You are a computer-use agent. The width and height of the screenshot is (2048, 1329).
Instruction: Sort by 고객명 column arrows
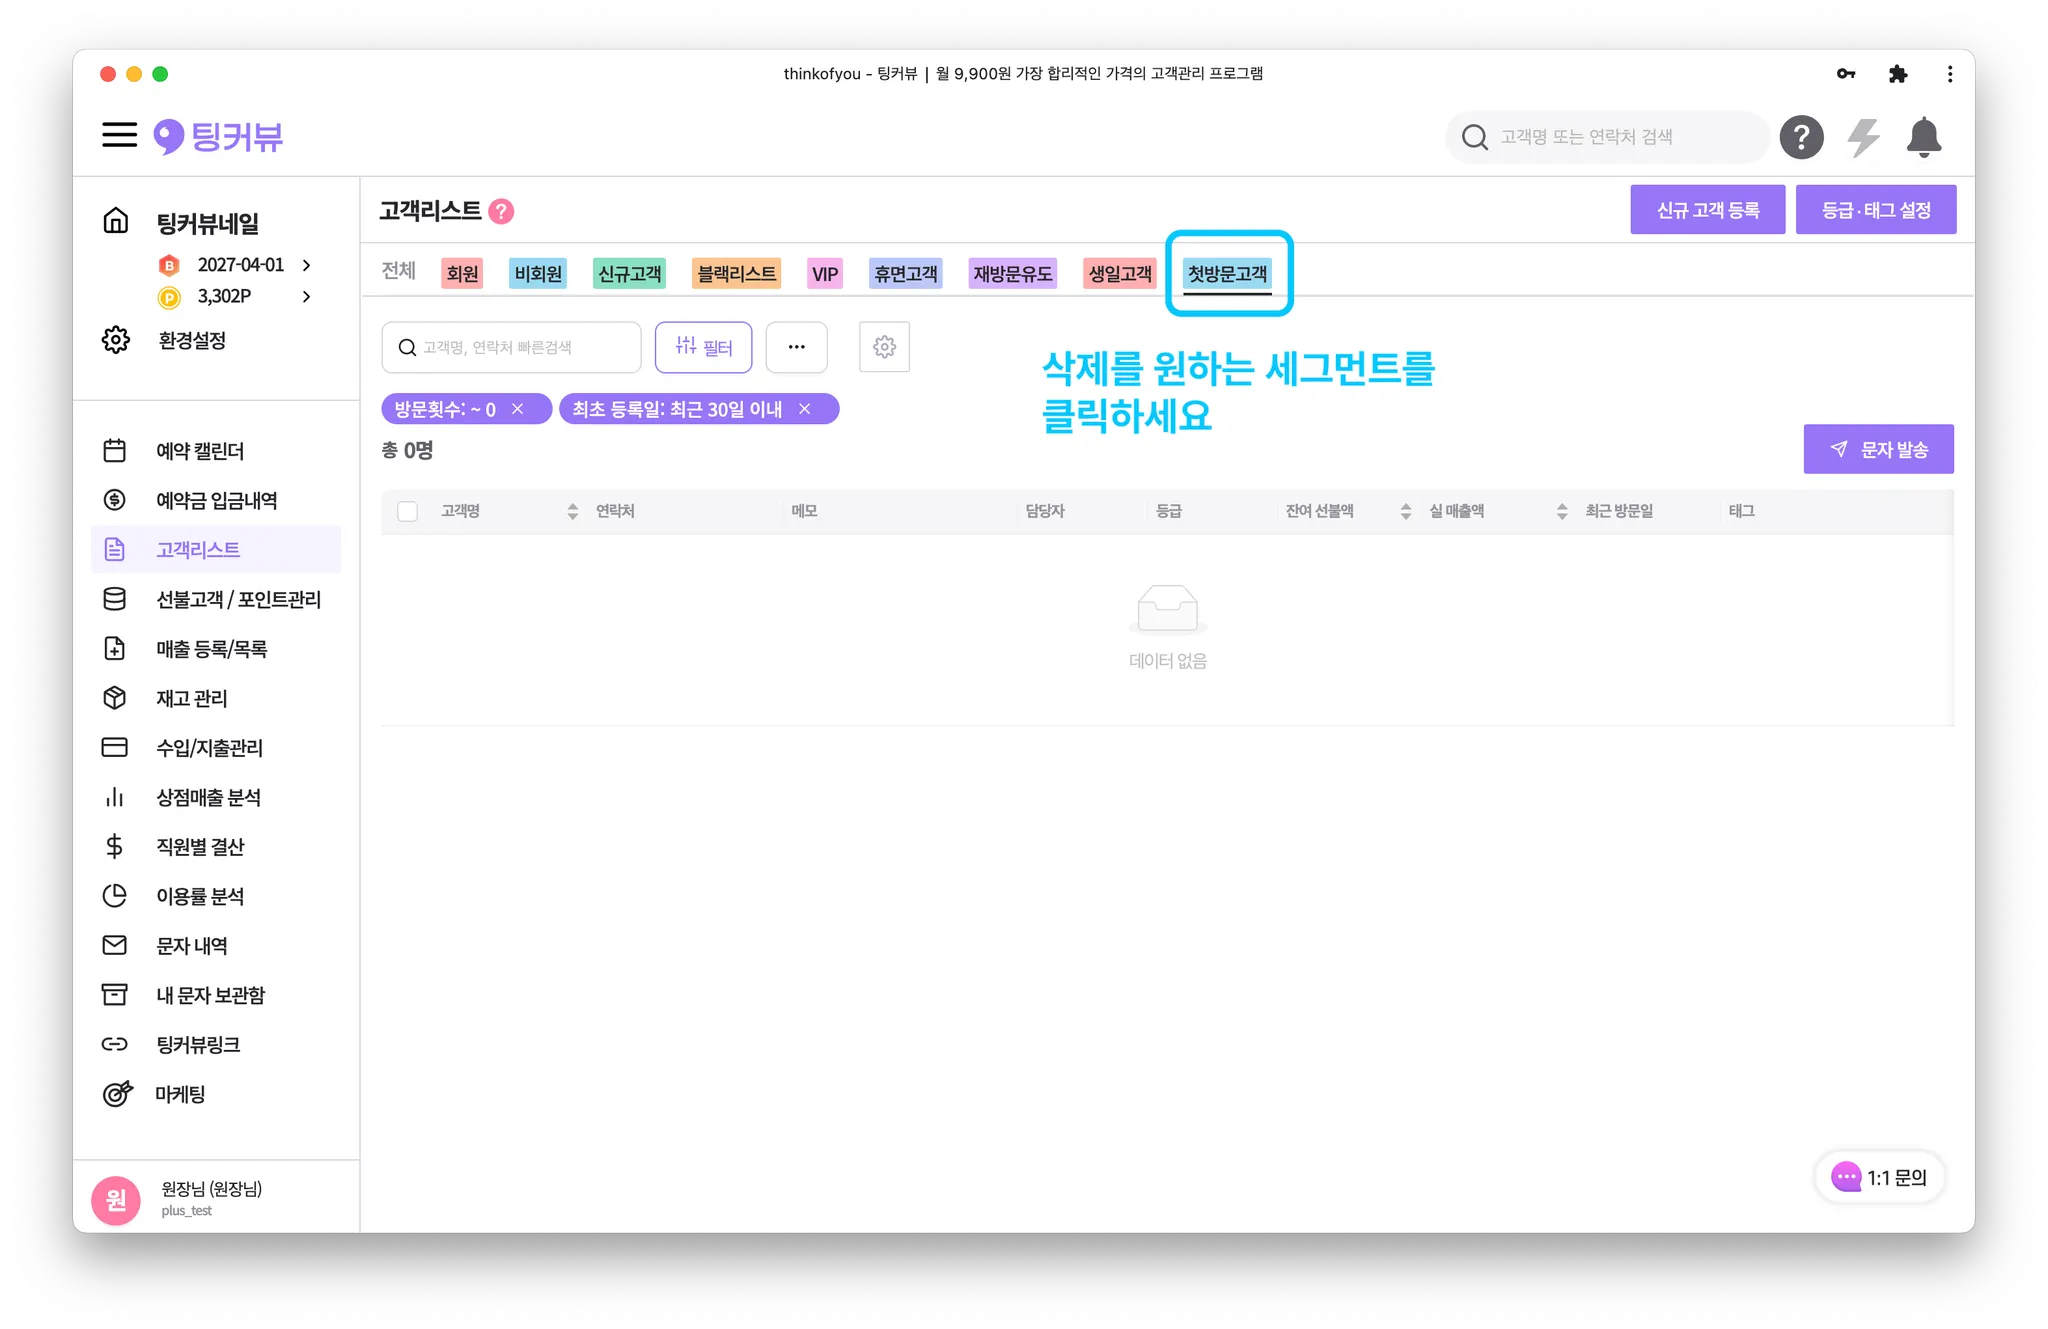[x=572, y=511]
